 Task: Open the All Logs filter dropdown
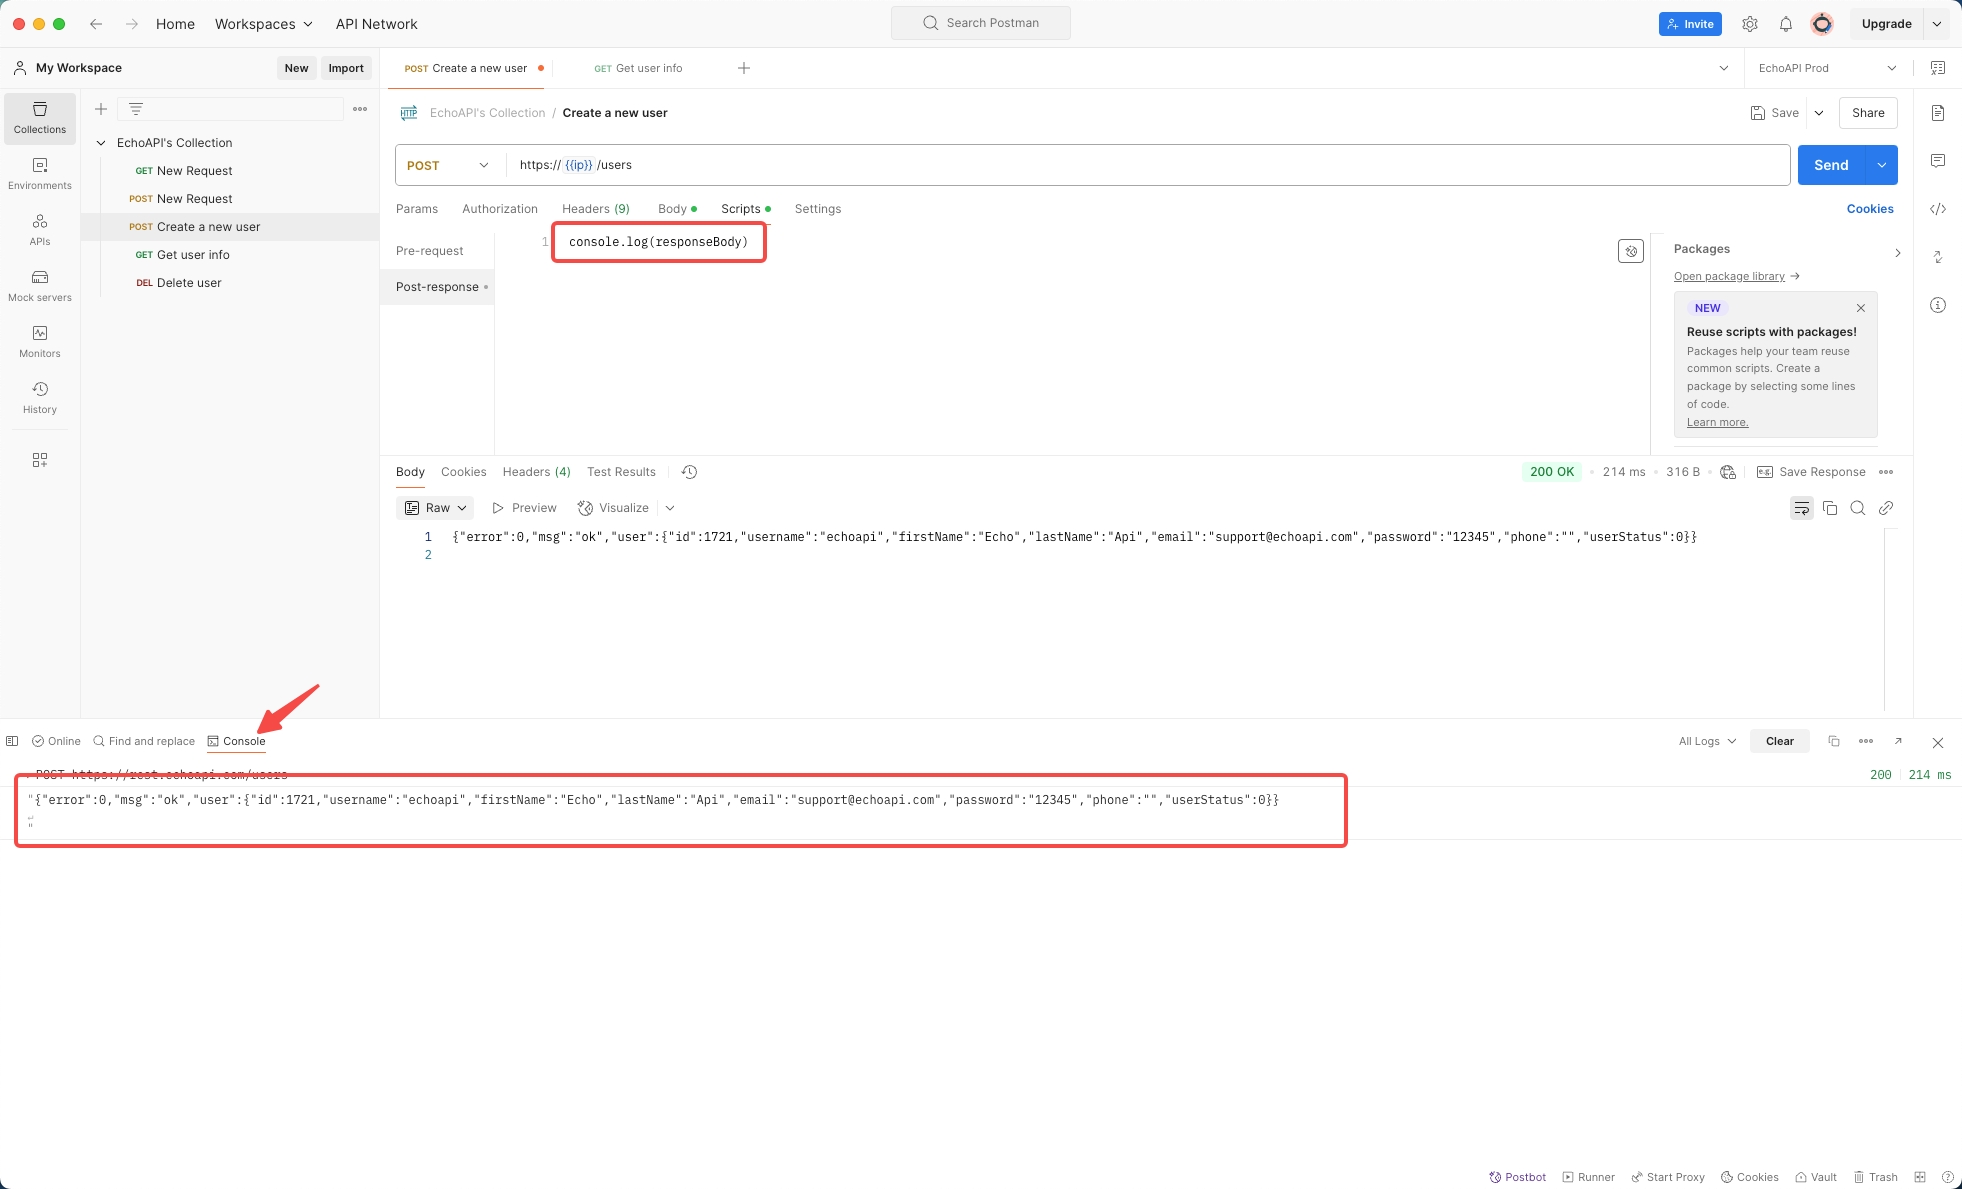coord(1708,741)
